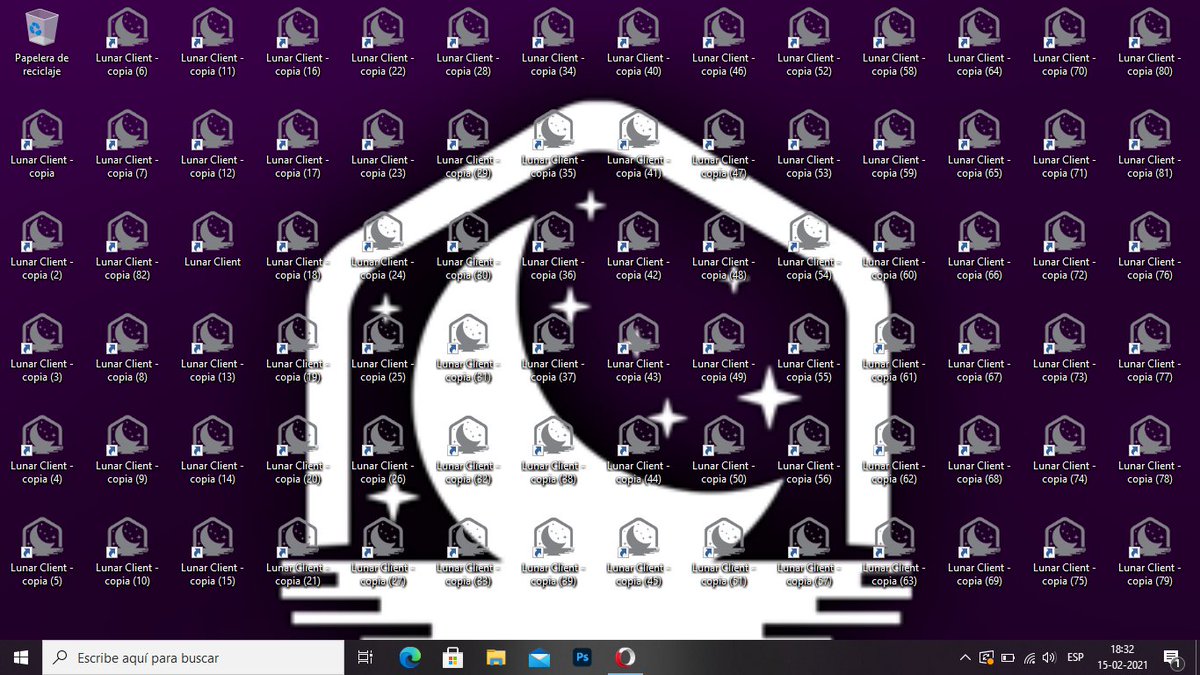1200x675 pixels.
Task: Open the Mail app from the taskbar
Action: [x=539, y=657]
